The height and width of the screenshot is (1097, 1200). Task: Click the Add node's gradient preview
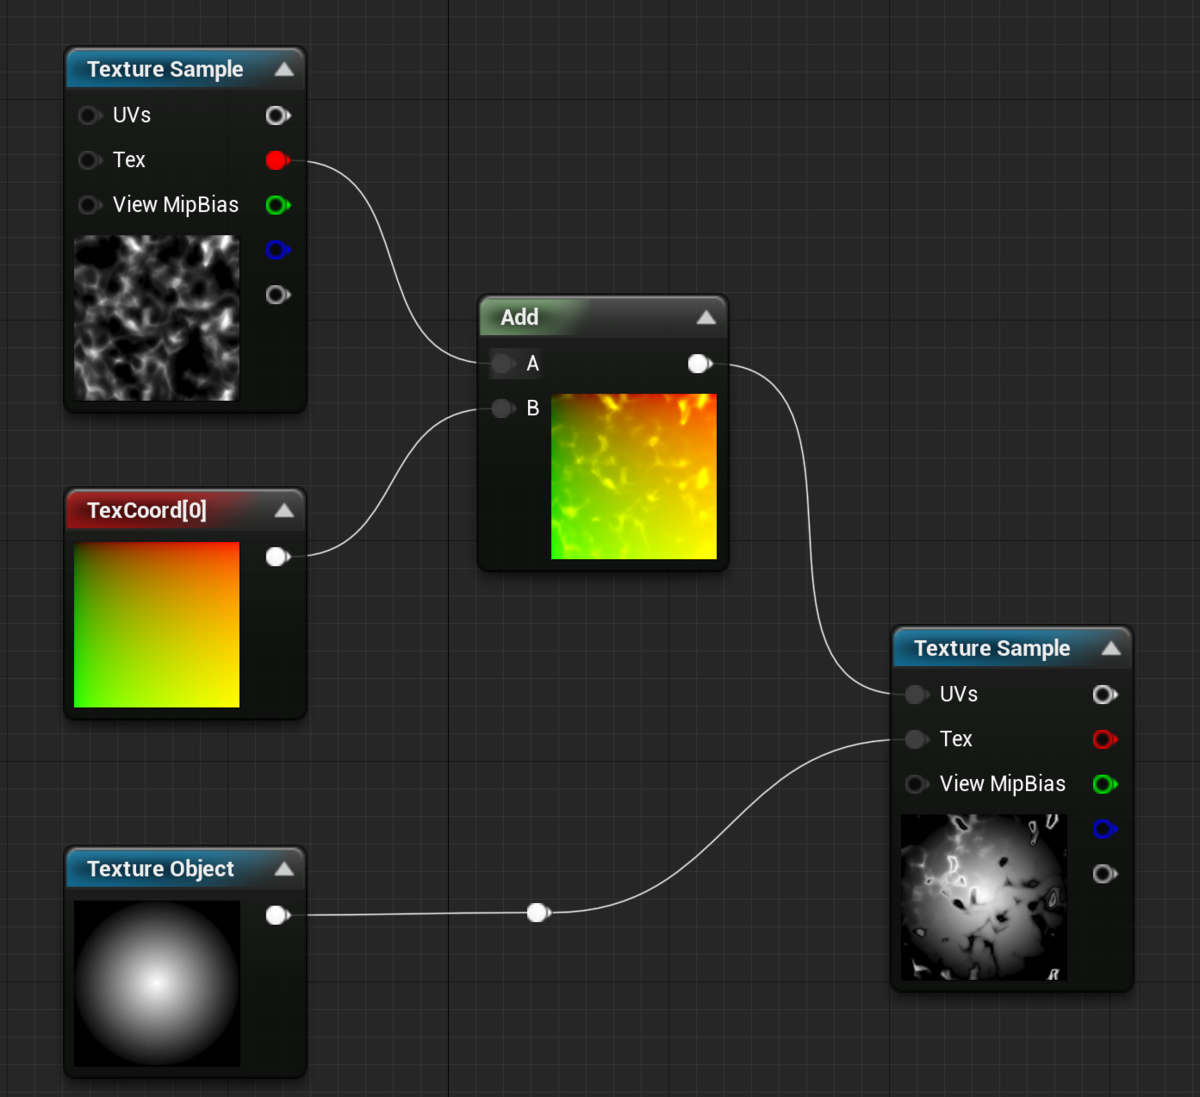coord(634,476)
